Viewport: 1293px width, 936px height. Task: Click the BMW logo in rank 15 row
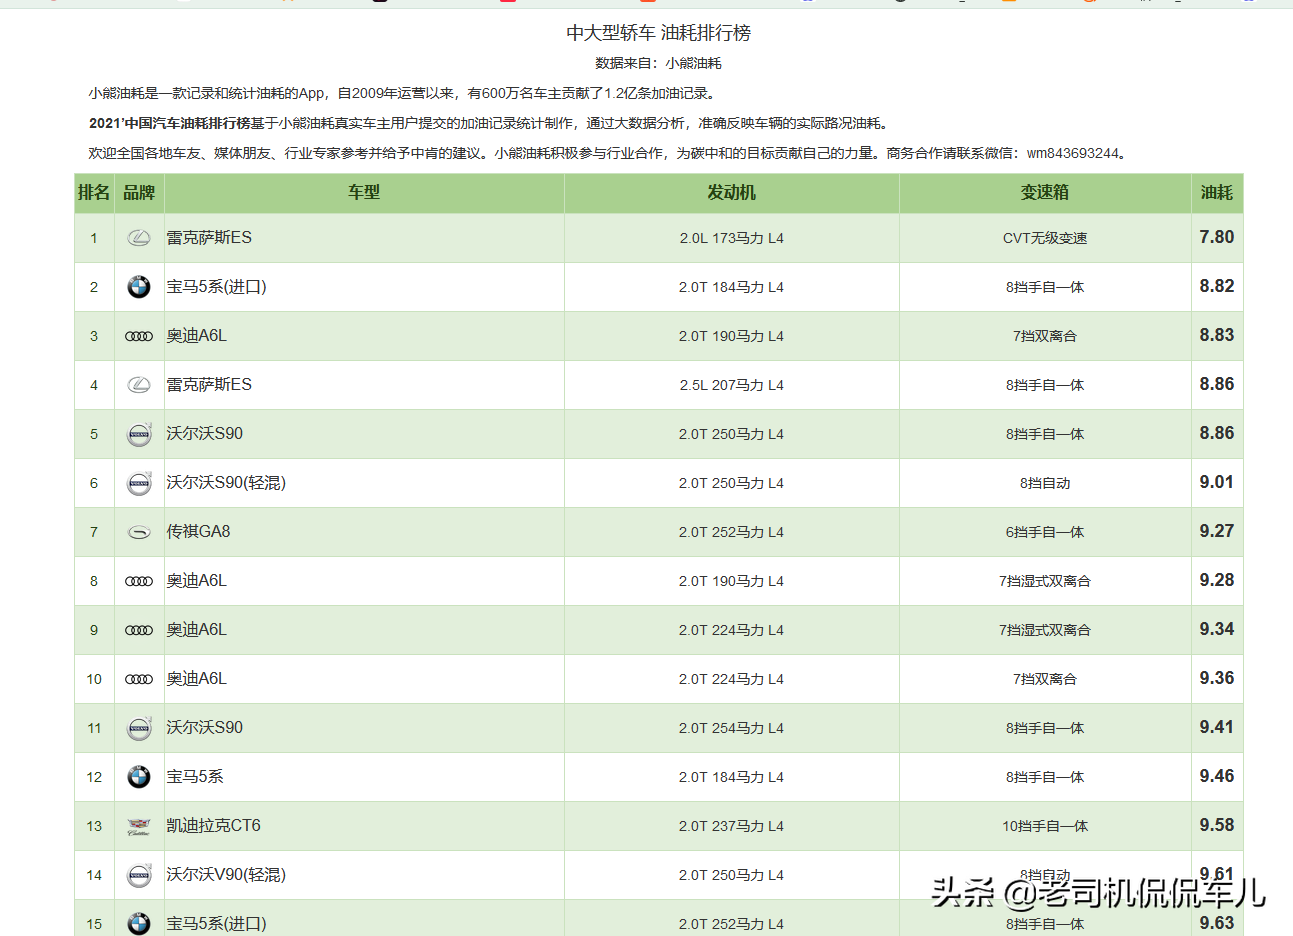tap(139, 923)
